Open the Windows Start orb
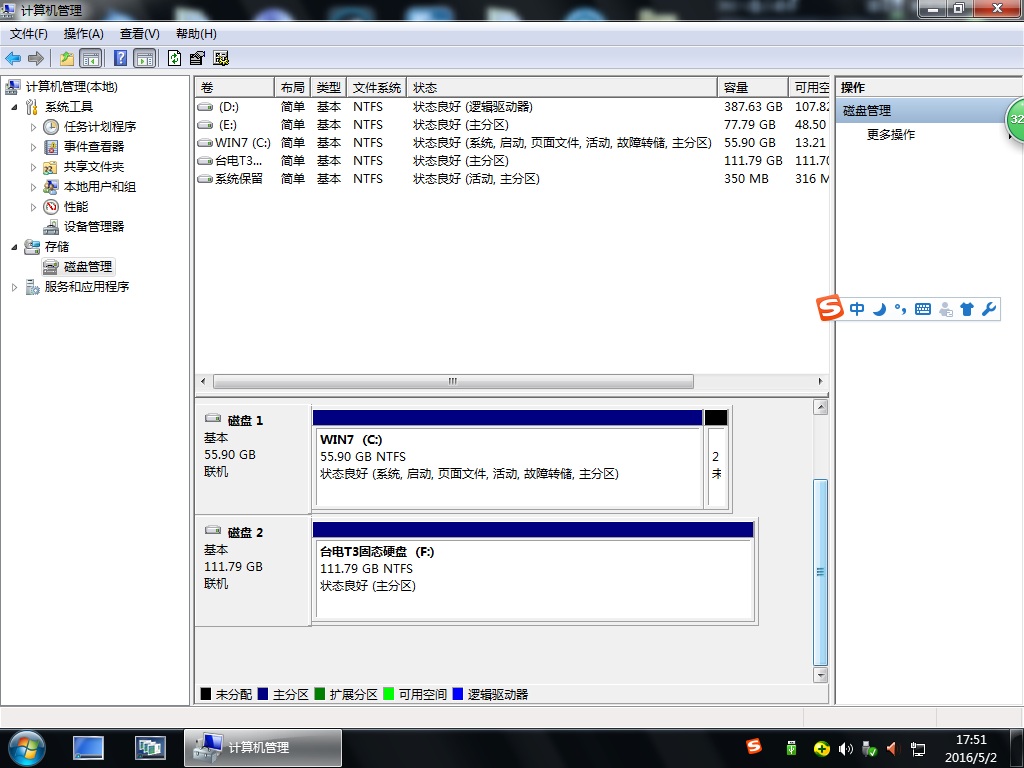The image size is (1024, 768). 26,748
